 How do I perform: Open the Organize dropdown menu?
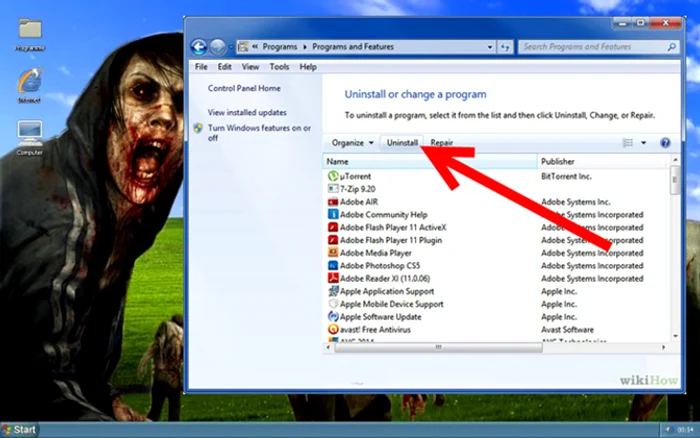(353, 143)
